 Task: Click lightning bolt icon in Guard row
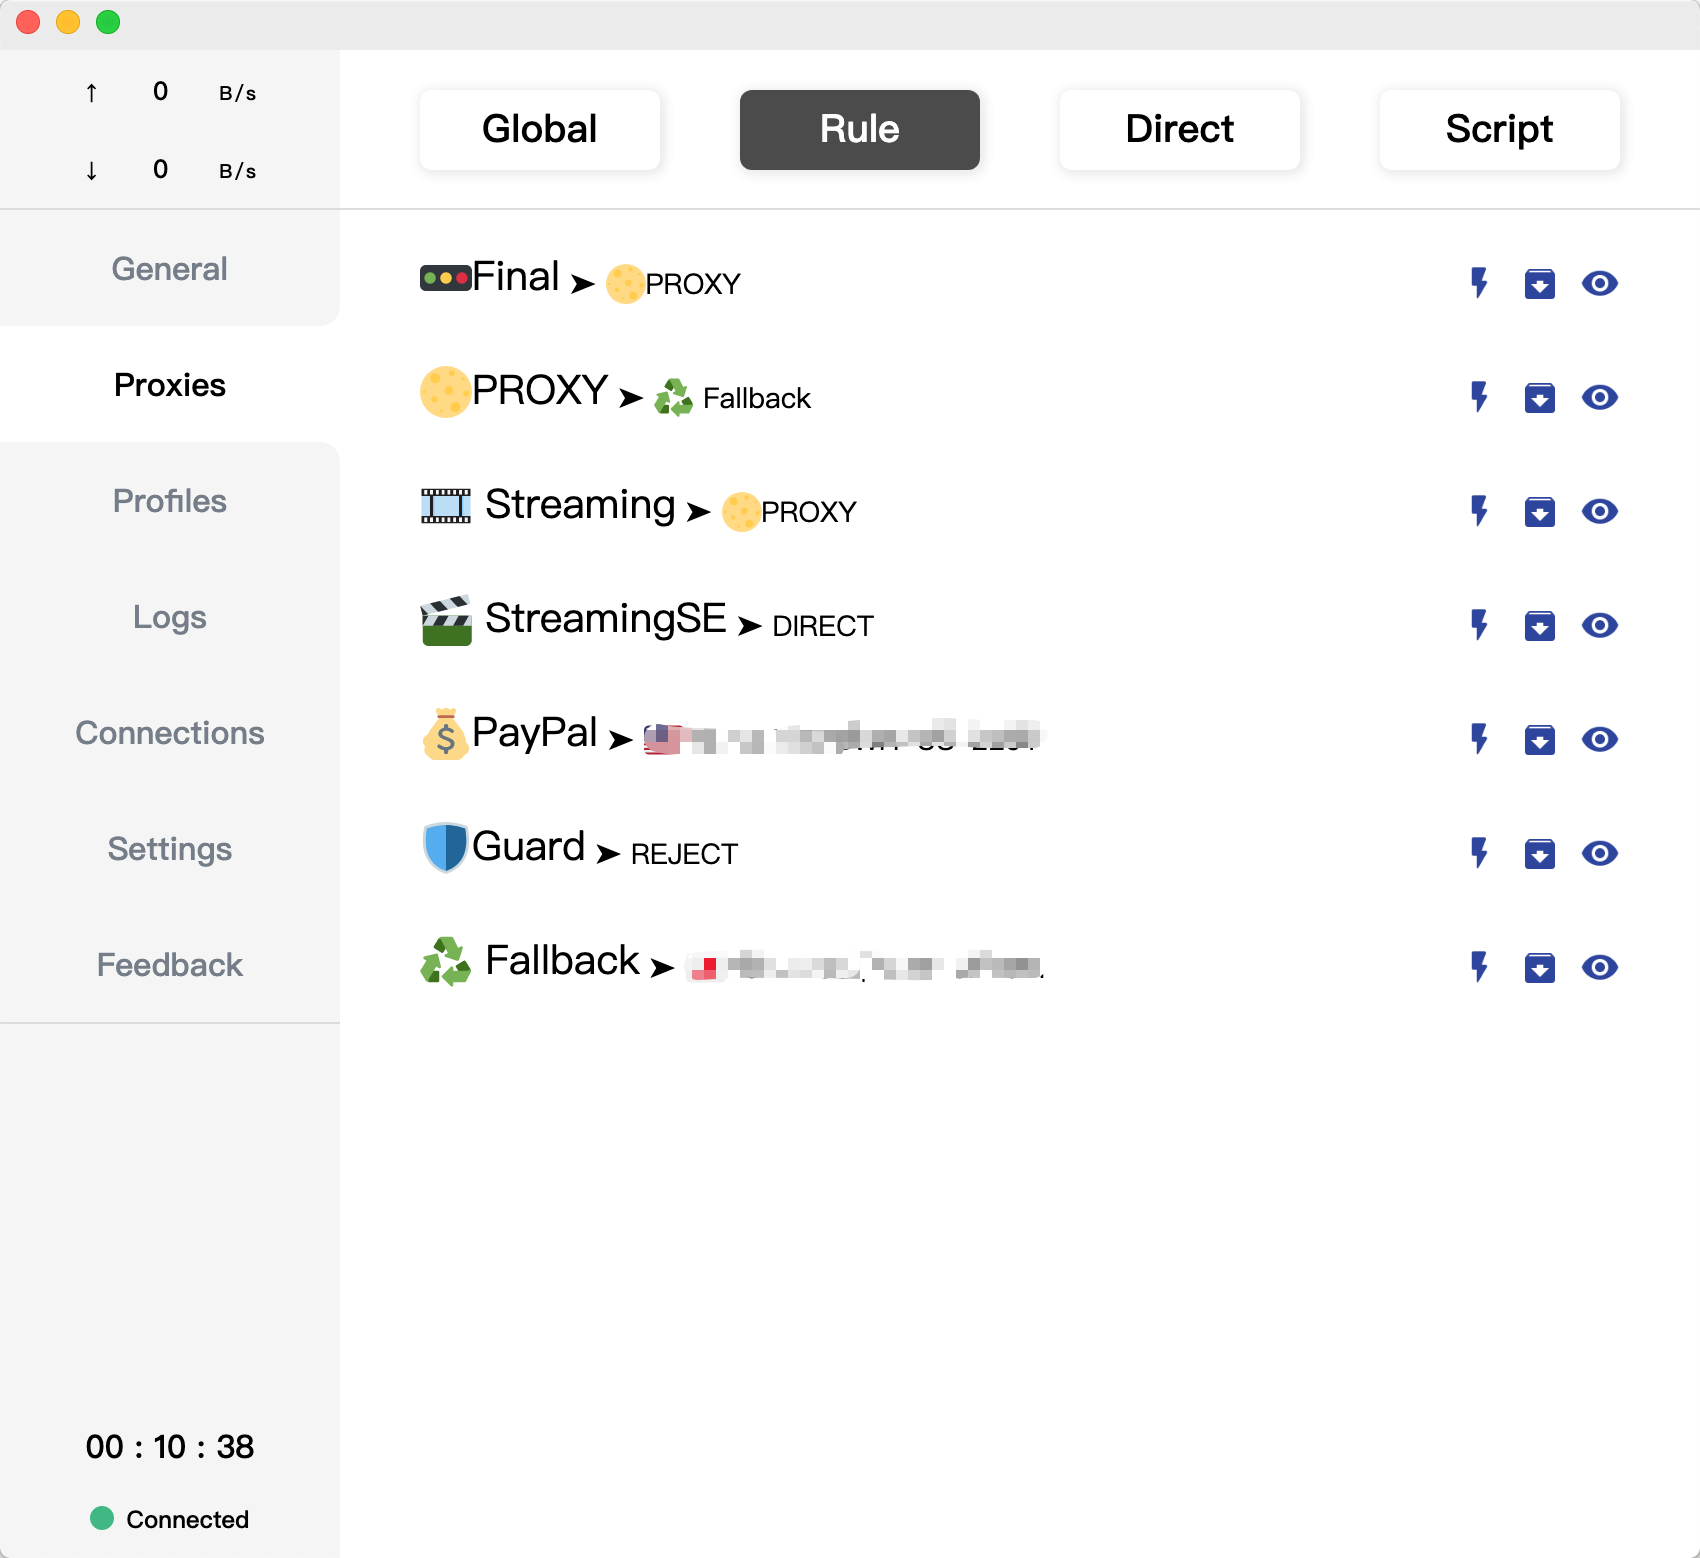point(1479,853)
